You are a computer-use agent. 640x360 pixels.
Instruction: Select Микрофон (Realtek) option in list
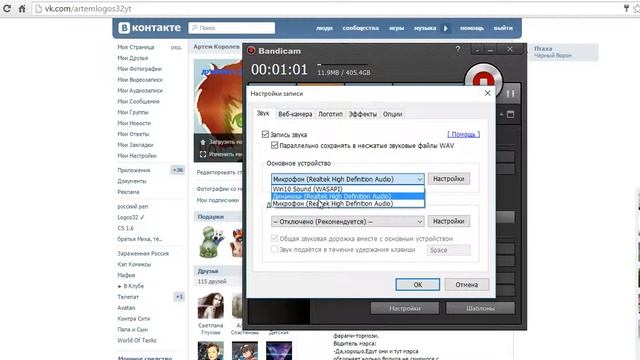[x=348, y=204]
